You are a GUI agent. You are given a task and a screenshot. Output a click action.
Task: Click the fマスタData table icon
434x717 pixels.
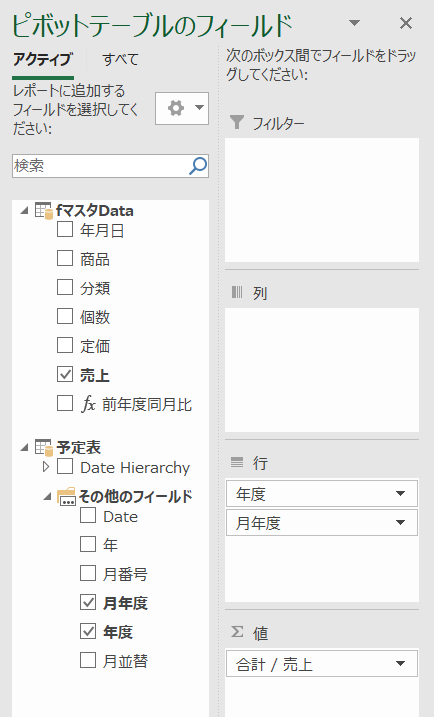pos(44,211)
